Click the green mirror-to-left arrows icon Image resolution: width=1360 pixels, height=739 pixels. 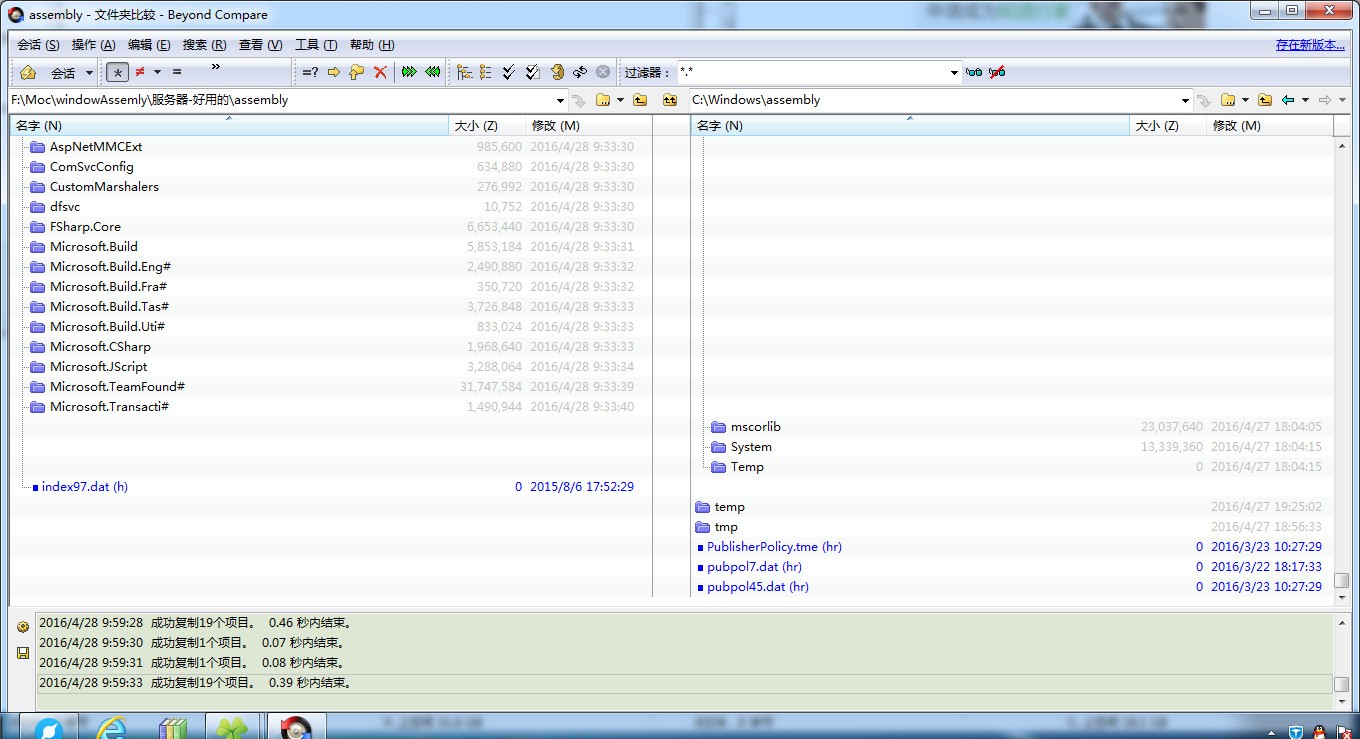tap(433, 72)
